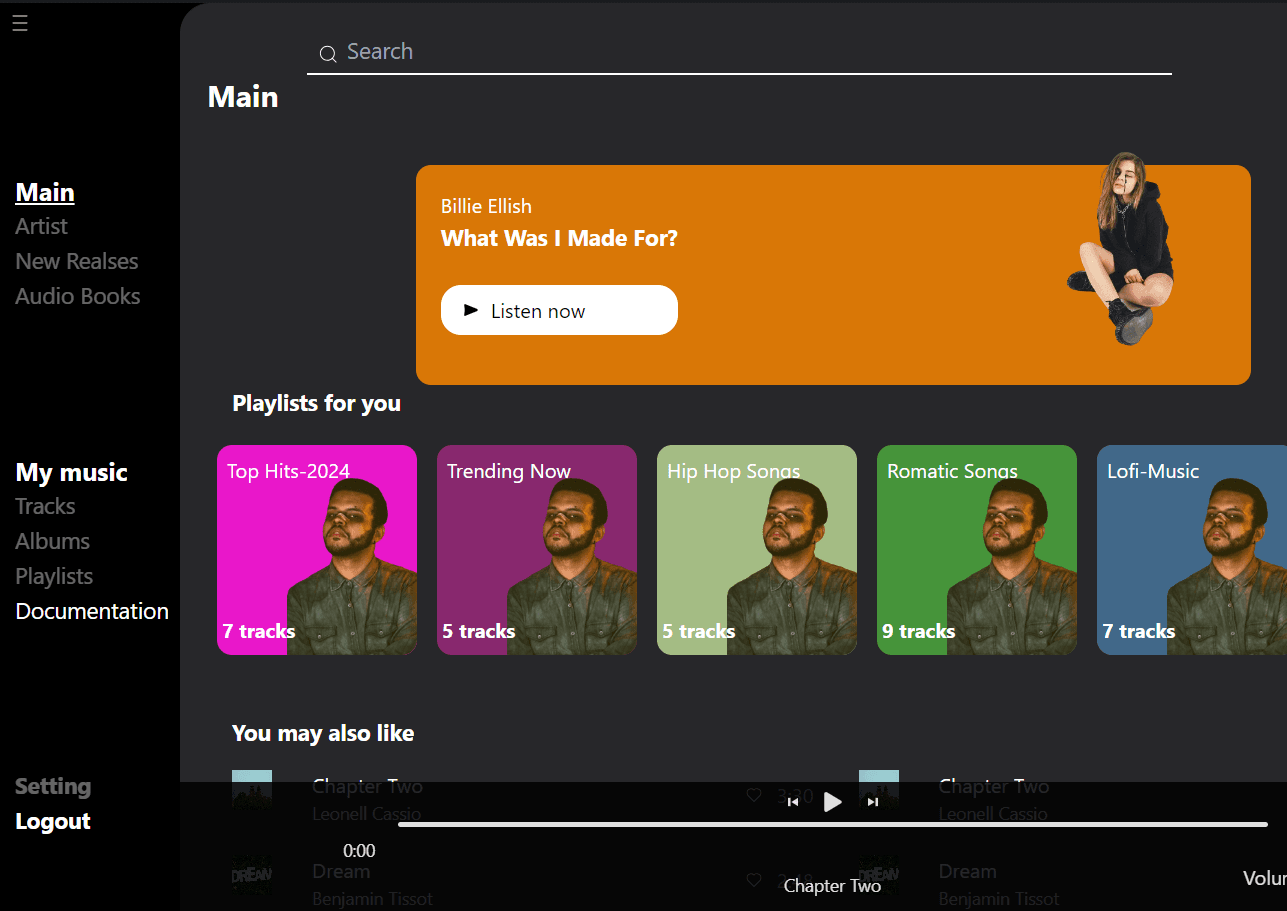Open the Main navigation item
The width and height of the screenshot is (1287, 911).
point(45,192)
